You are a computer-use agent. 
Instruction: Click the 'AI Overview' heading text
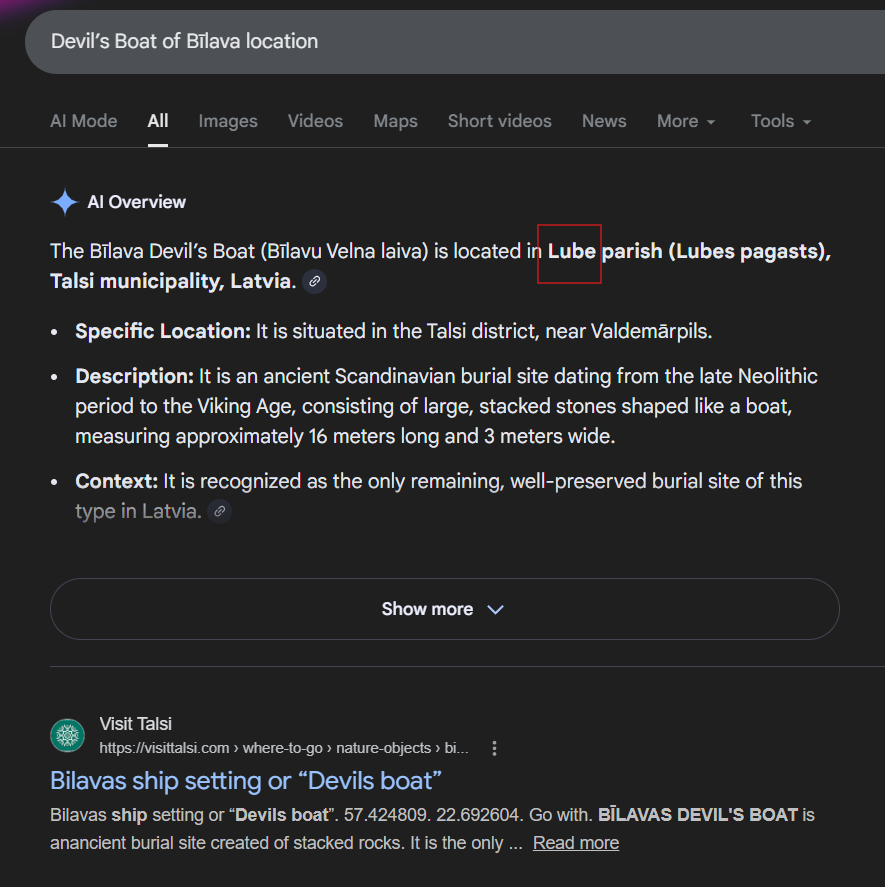point(136,202)
